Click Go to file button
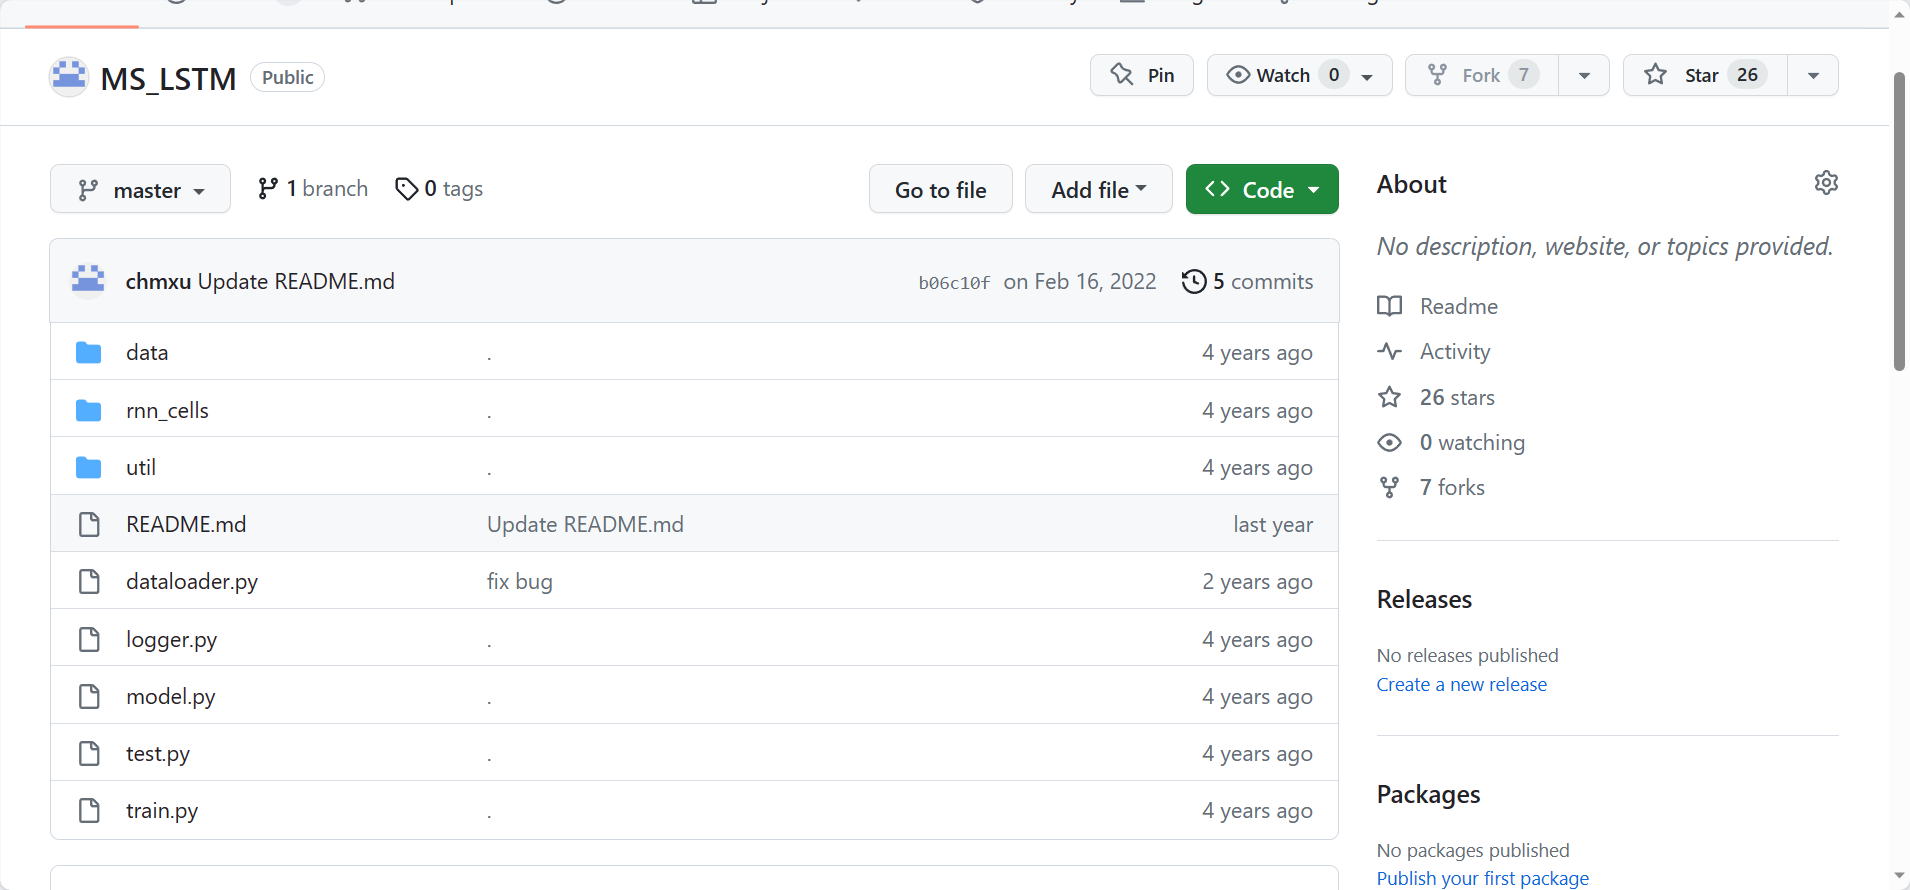The width and height of the screenshot is (1910, 890). tap(940, 189)
